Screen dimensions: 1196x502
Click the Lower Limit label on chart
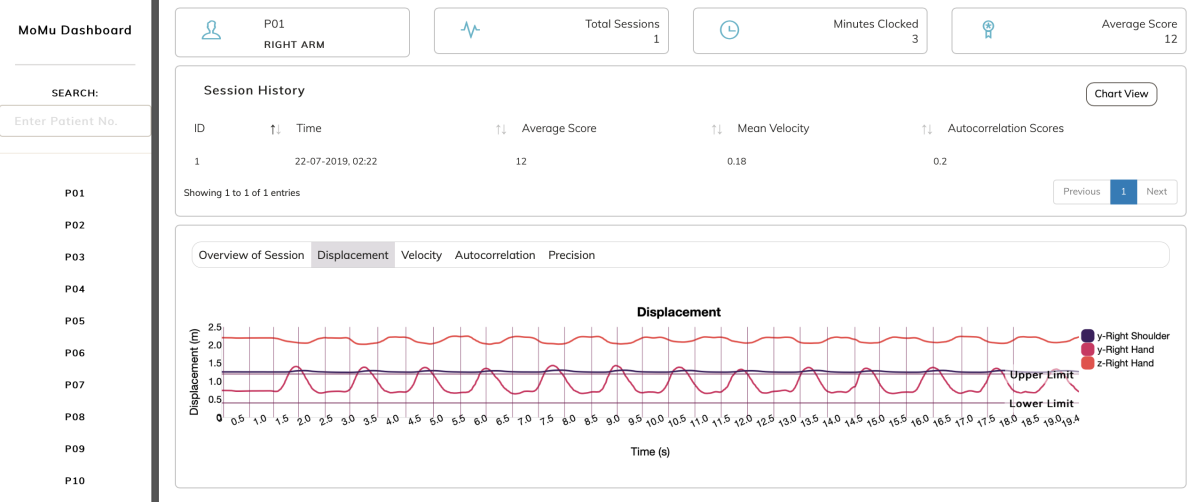[1041, 404]
